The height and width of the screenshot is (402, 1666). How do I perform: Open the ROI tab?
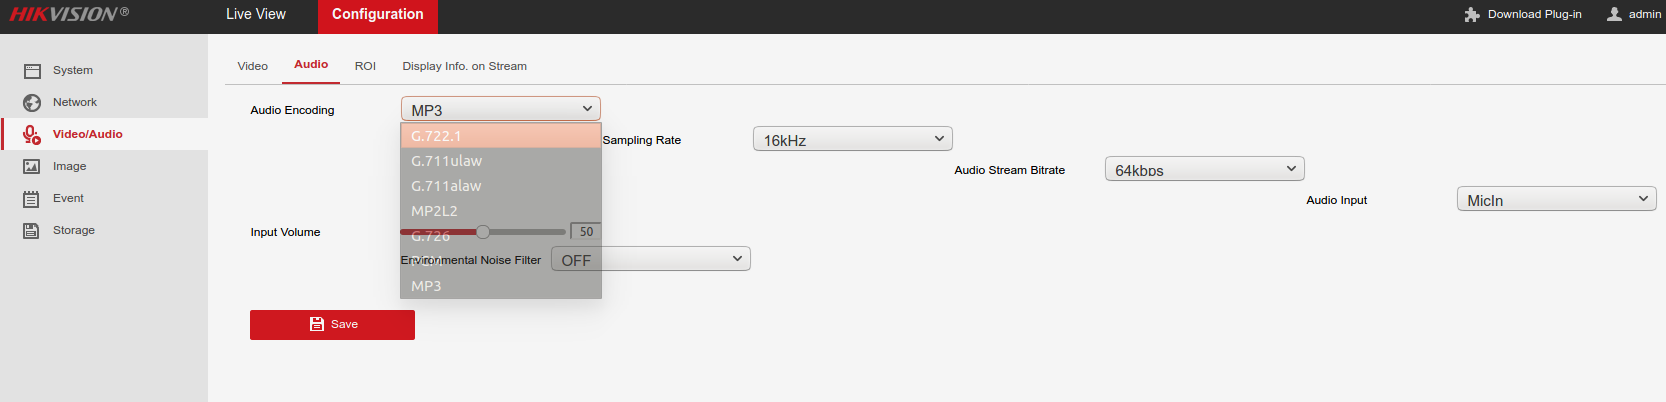click(365, 66)
